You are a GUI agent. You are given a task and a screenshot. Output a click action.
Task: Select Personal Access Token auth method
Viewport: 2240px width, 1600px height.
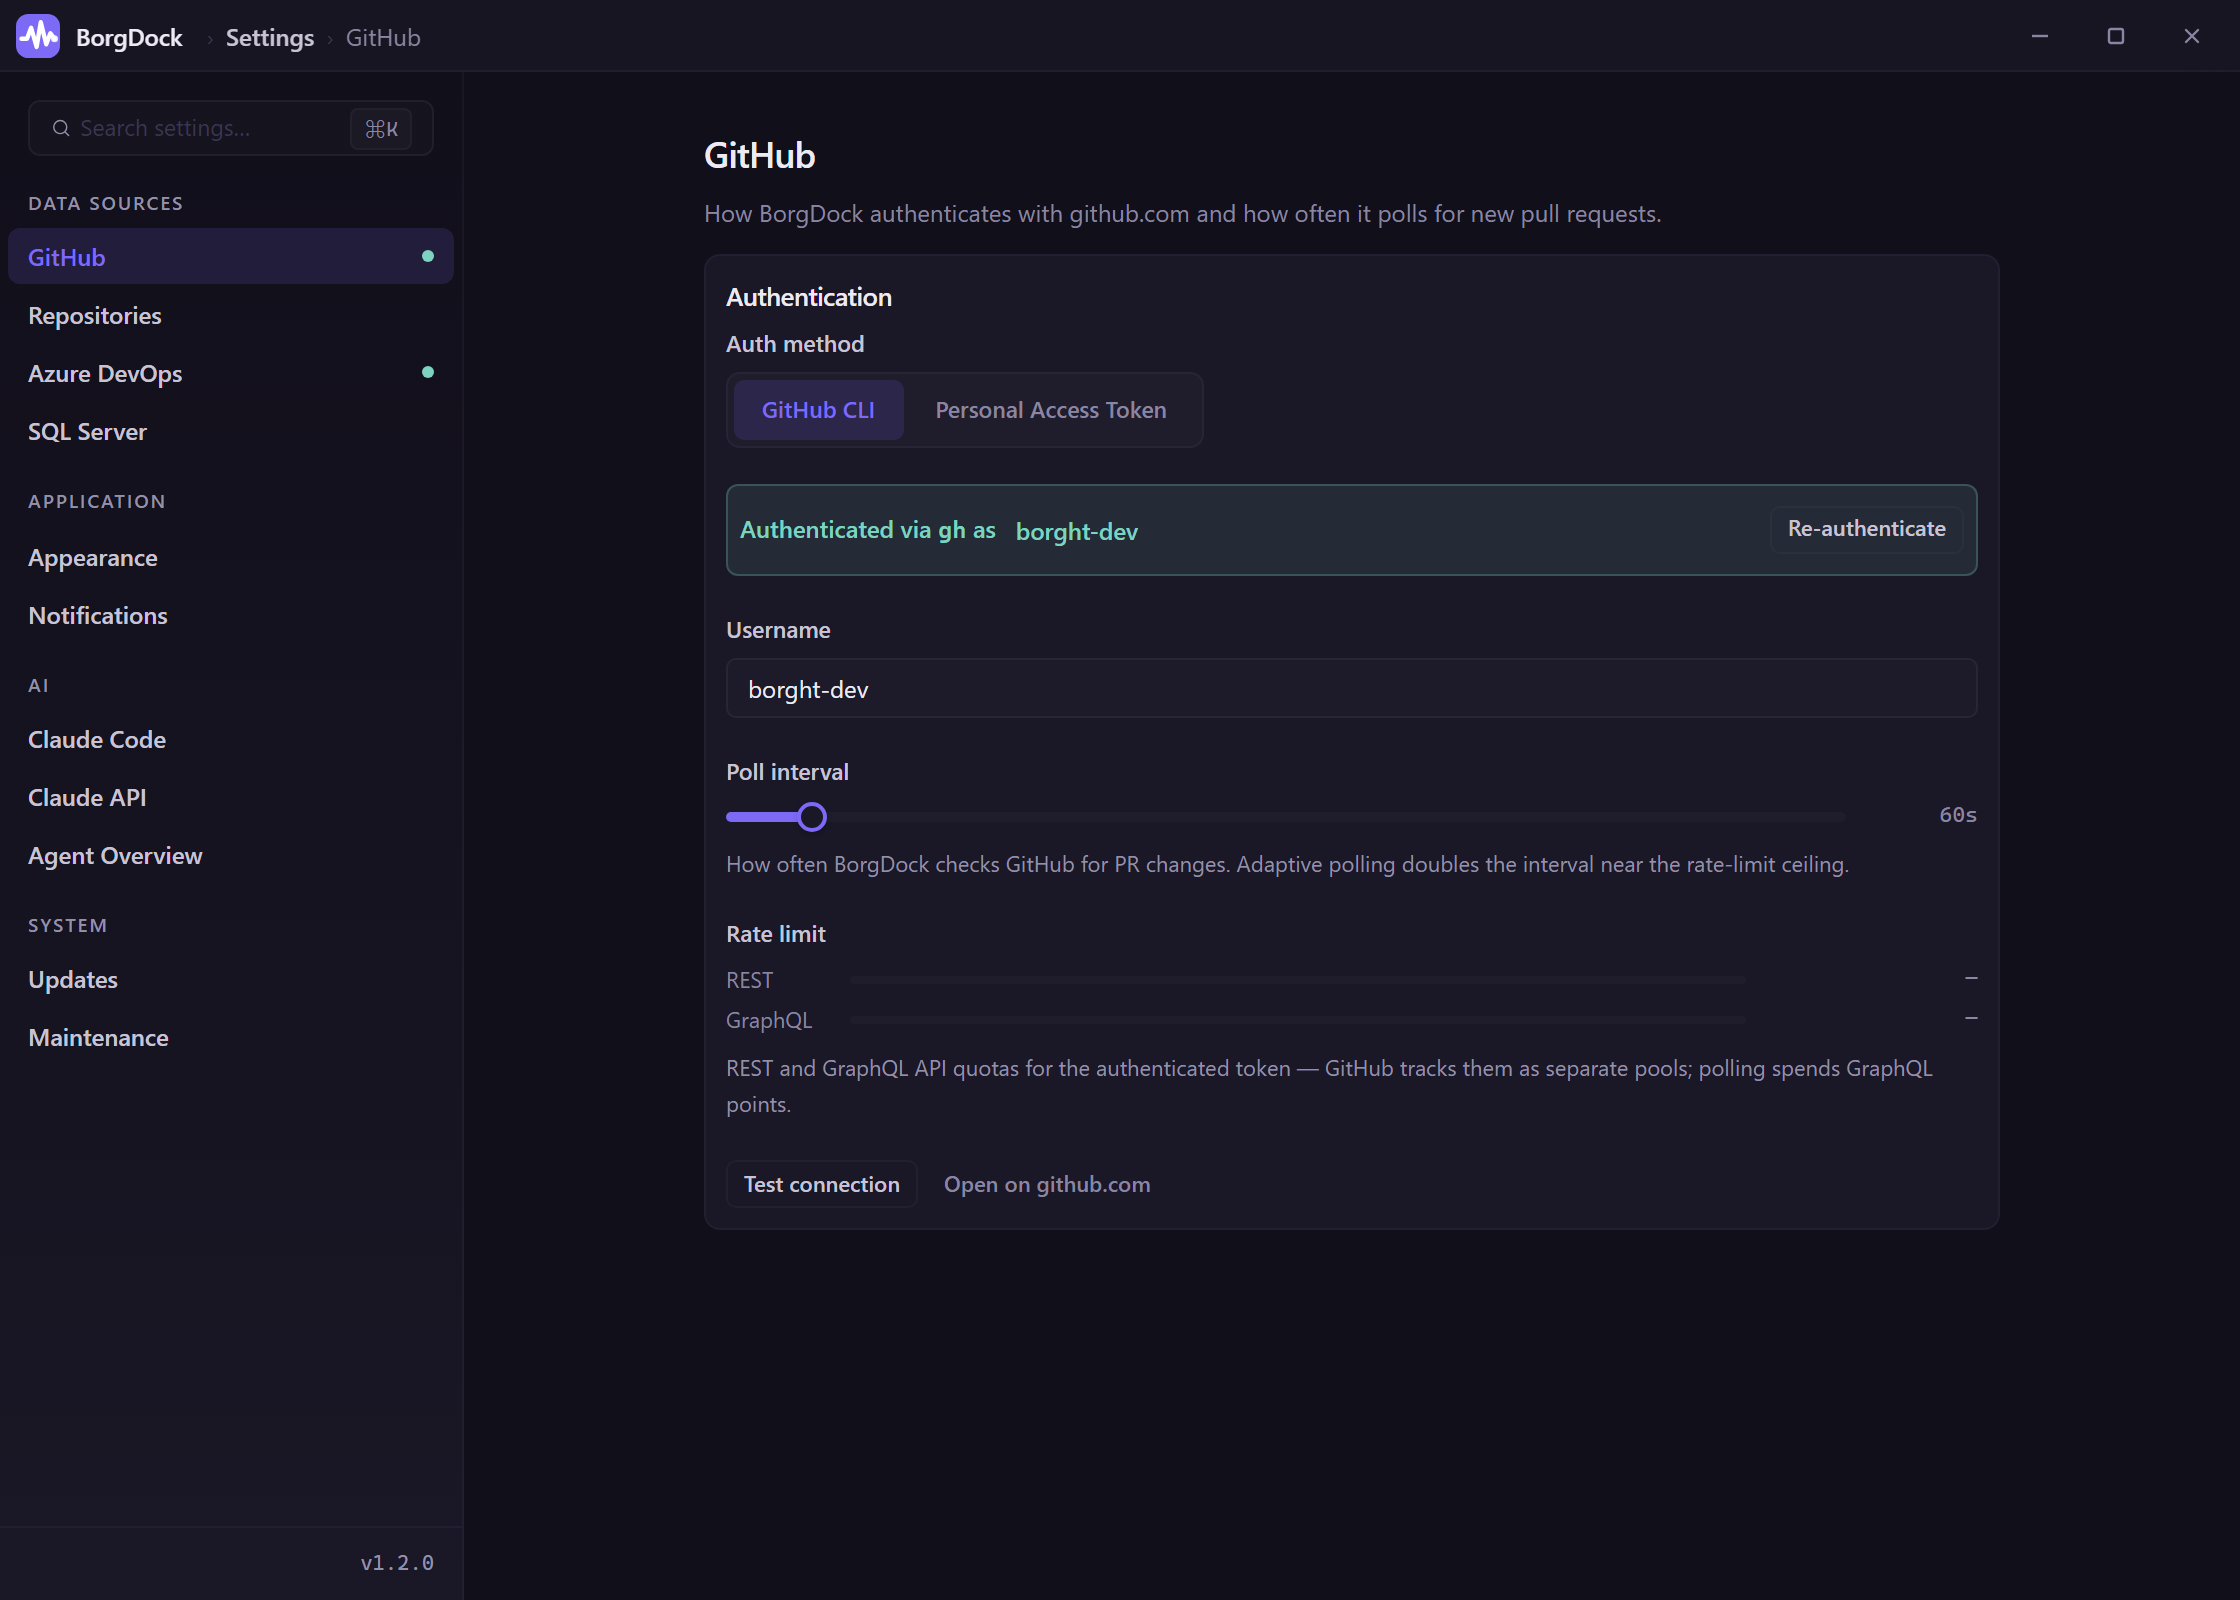(1051, 410)
